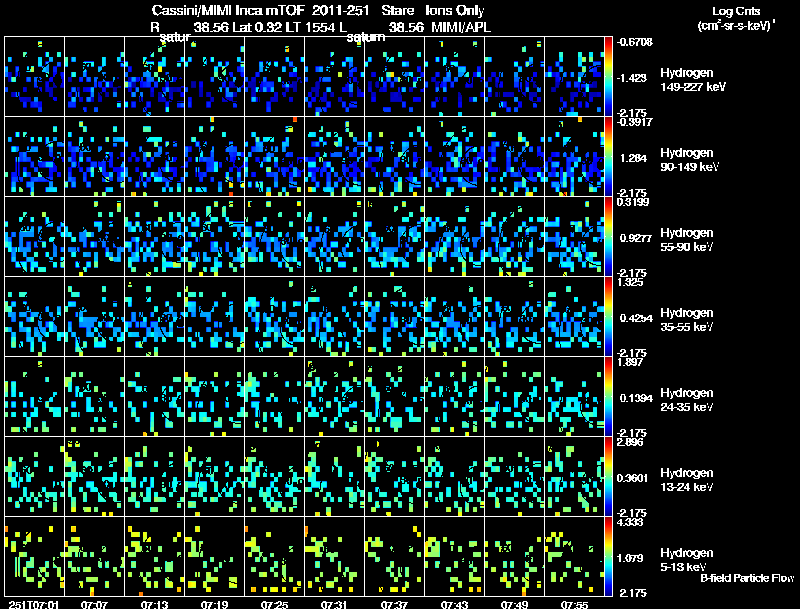Click the 'Stare' word in the title
Image resolution: width=800 pixels, height=609 pixels.
[398, 11]
